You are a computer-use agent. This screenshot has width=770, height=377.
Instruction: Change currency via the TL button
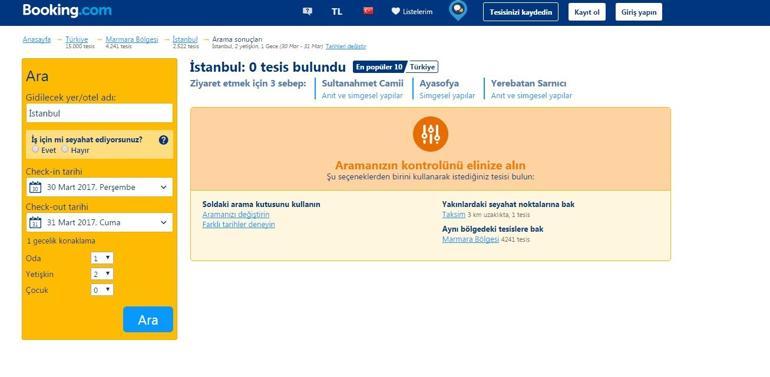tap(337, 12)
